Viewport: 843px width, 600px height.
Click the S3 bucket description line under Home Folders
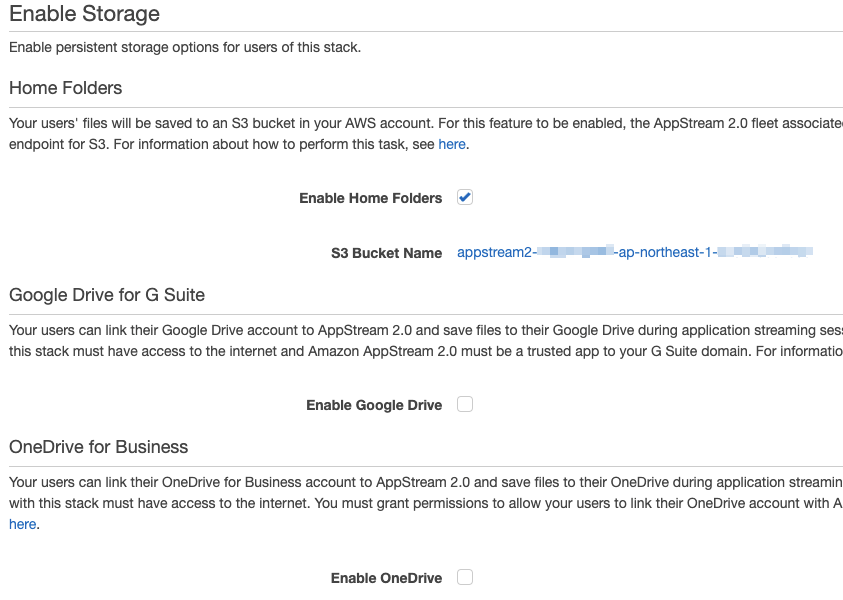click(420, 123)
